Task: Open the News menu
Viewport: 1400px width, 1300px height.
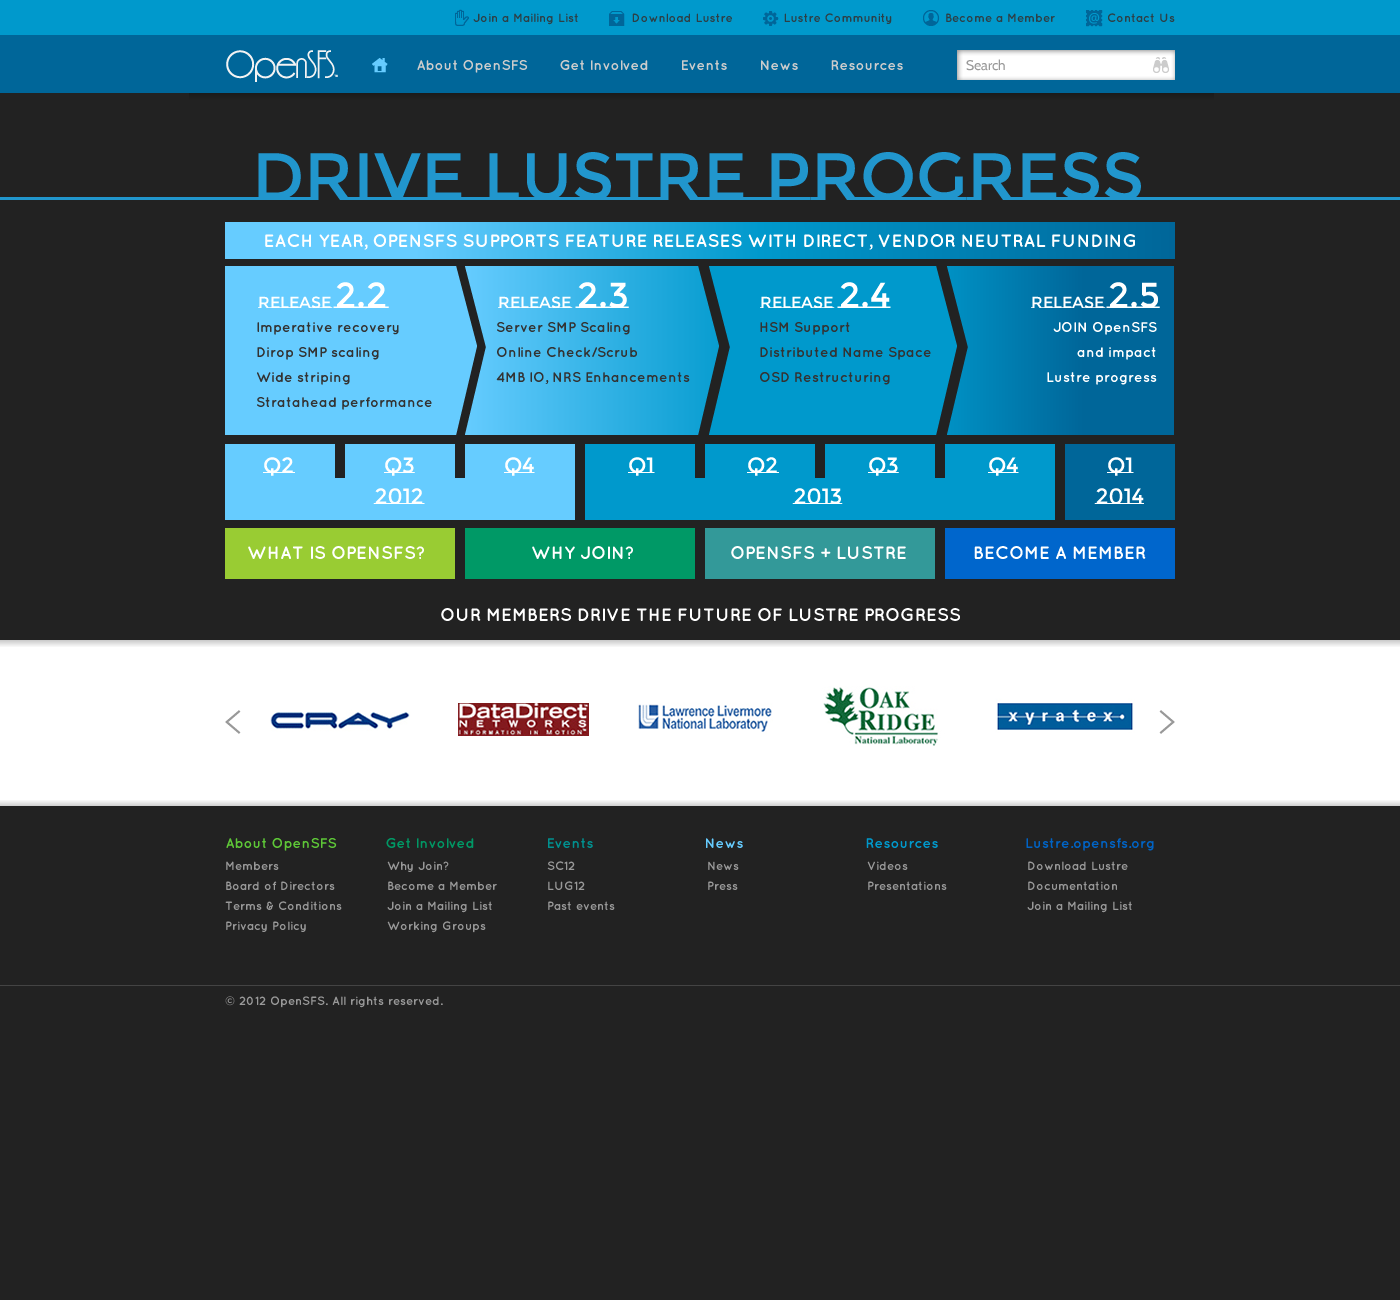Action: (x=779, y=65)
